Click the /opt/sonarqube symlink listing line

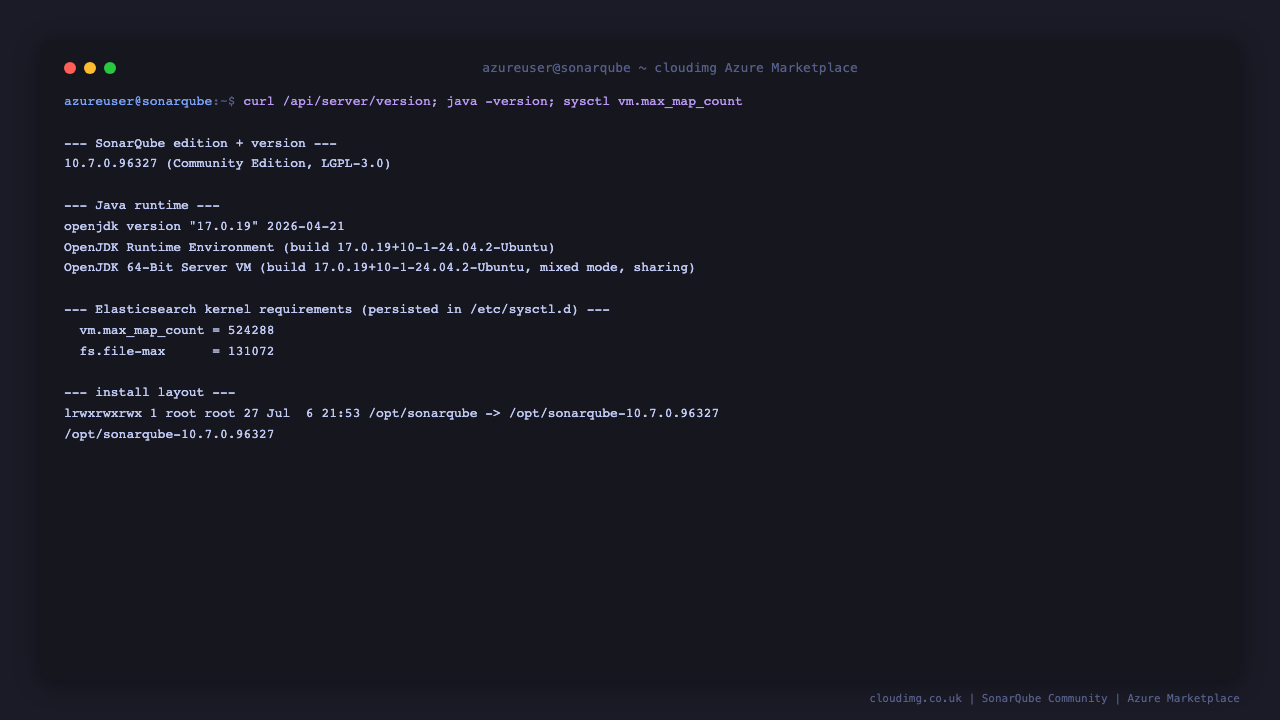click(391, 413)
